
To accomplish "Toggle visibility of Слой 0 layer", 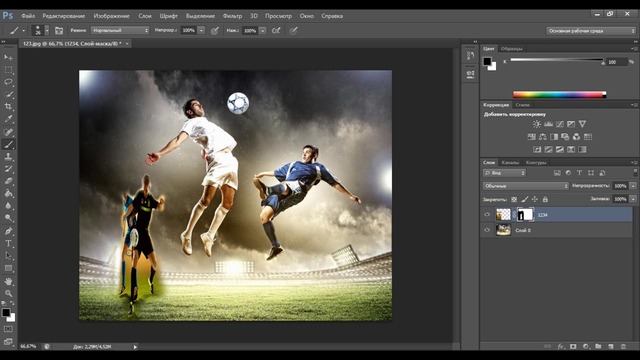I will coord(487,230).
